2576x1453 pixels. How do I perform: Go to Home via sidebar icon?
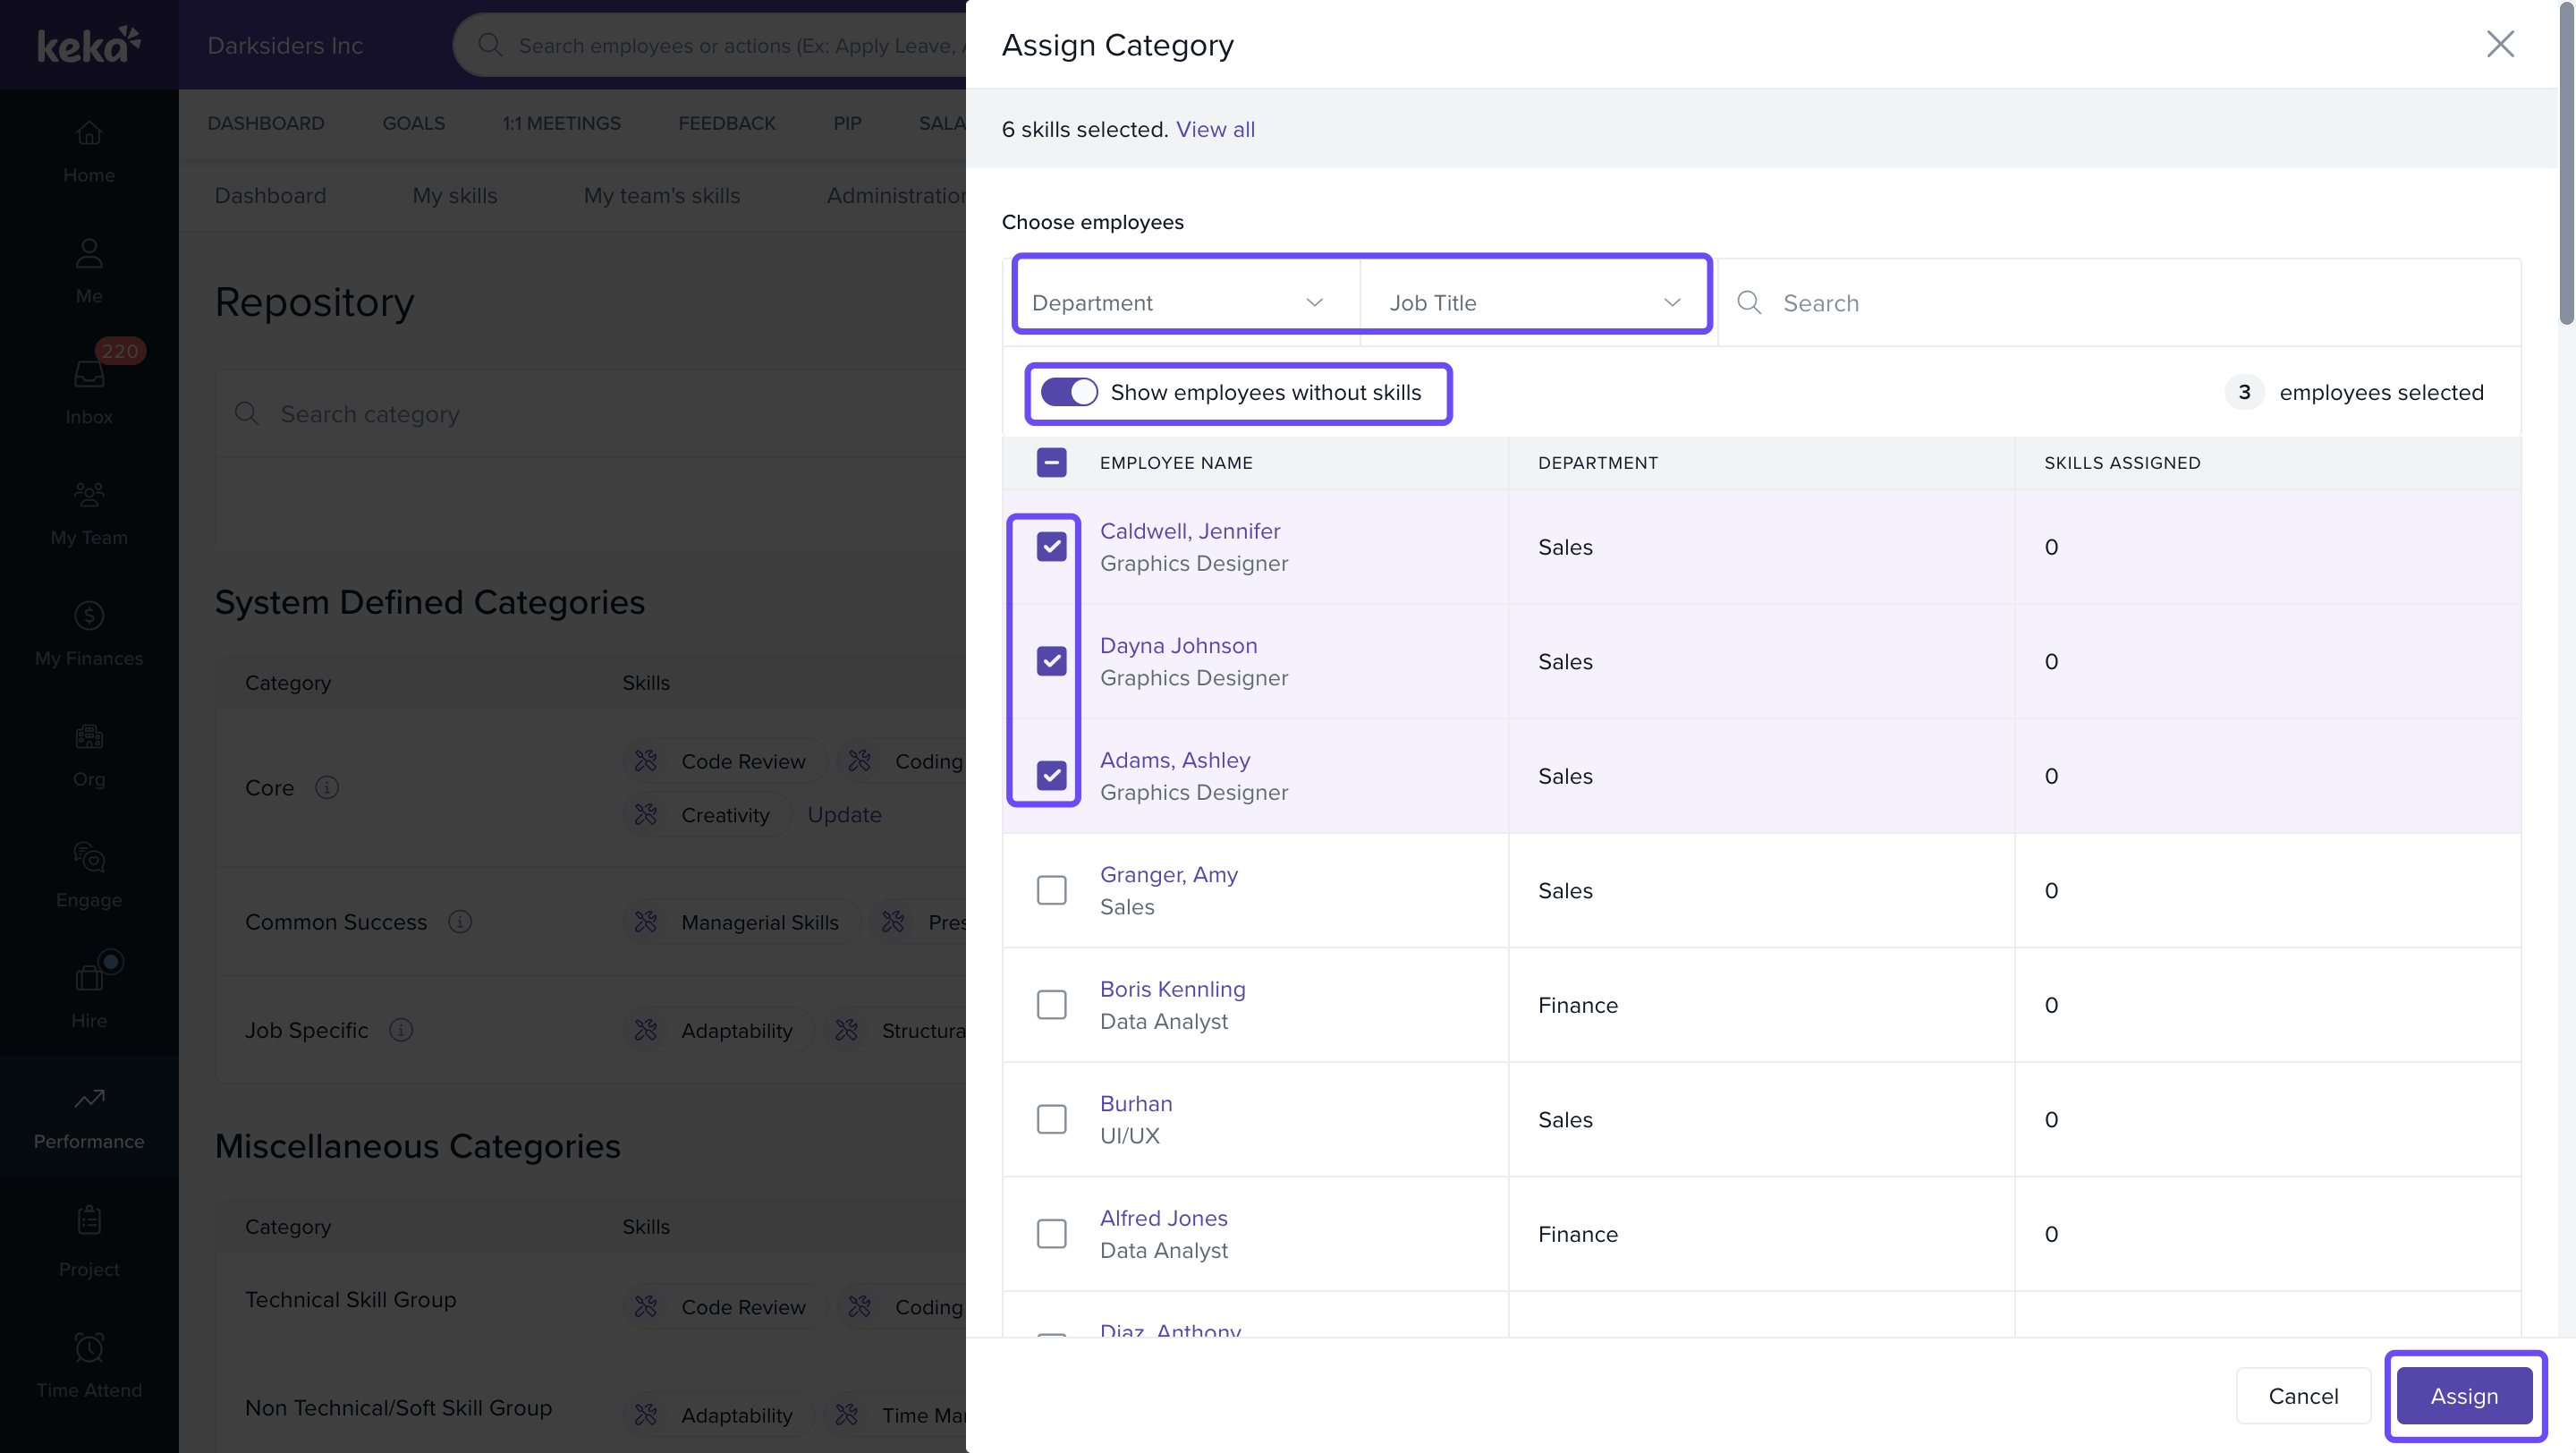pyautogui.click(x=89, y=133)
